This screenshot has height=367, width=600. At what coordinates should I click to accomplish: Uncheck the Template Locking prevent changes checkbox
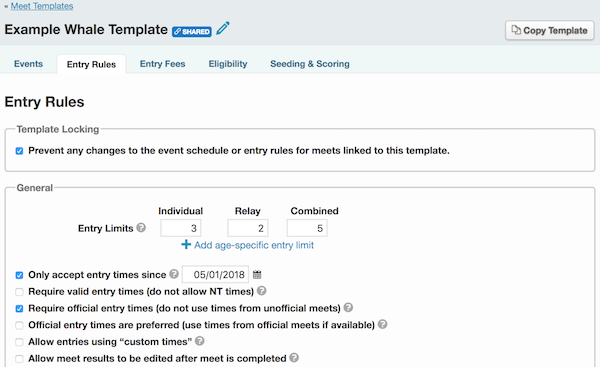coord(19,151)
